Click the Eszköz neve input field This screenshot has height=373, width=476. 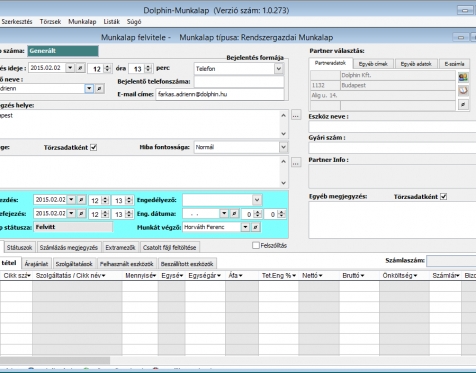(x=392, y=127)
